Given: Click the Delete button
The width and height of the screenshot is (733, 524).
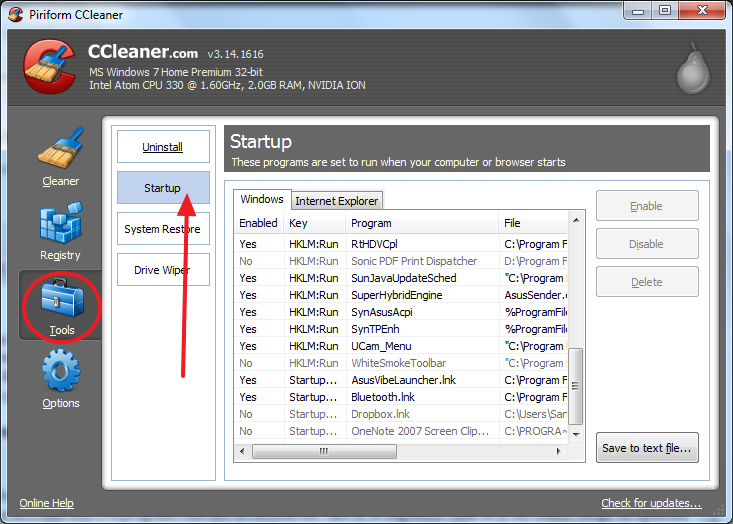Looking at the screenshot, I should (x=647, y=282).
